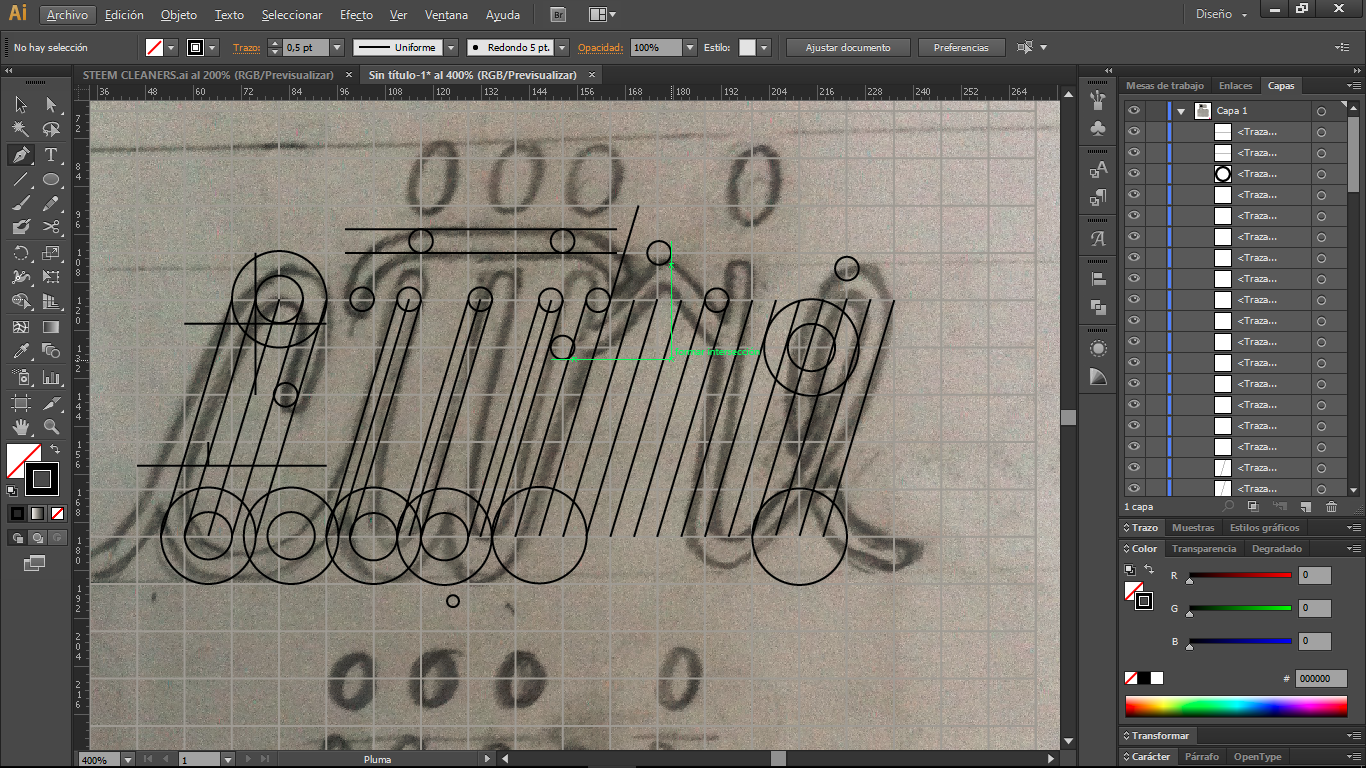
Task: Open the Objeto menu
Action: [x=179, y=15]
